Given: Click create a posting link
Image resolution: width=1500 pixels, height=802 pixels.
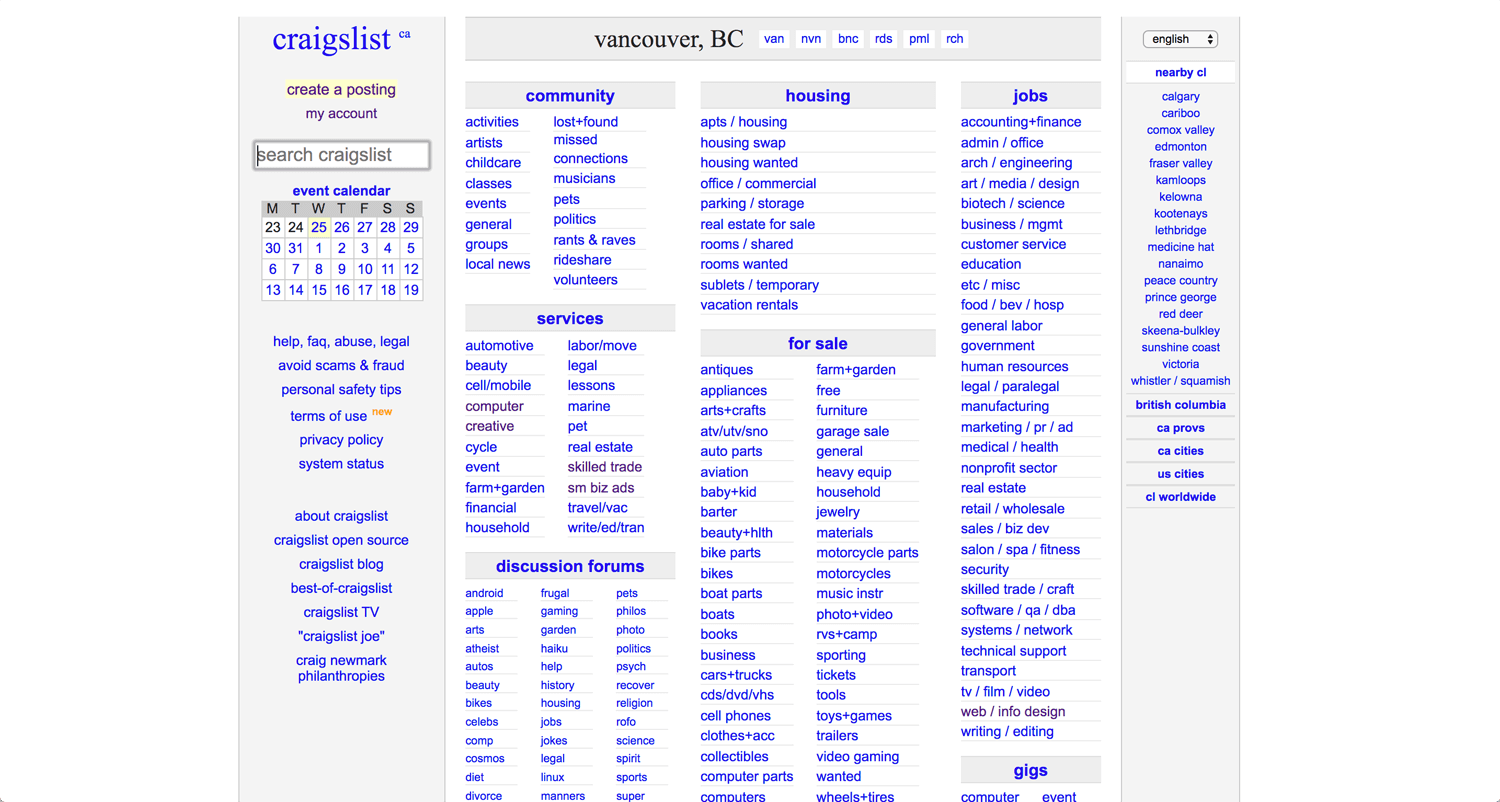Looking at the screenshot, I should (341, 89).
